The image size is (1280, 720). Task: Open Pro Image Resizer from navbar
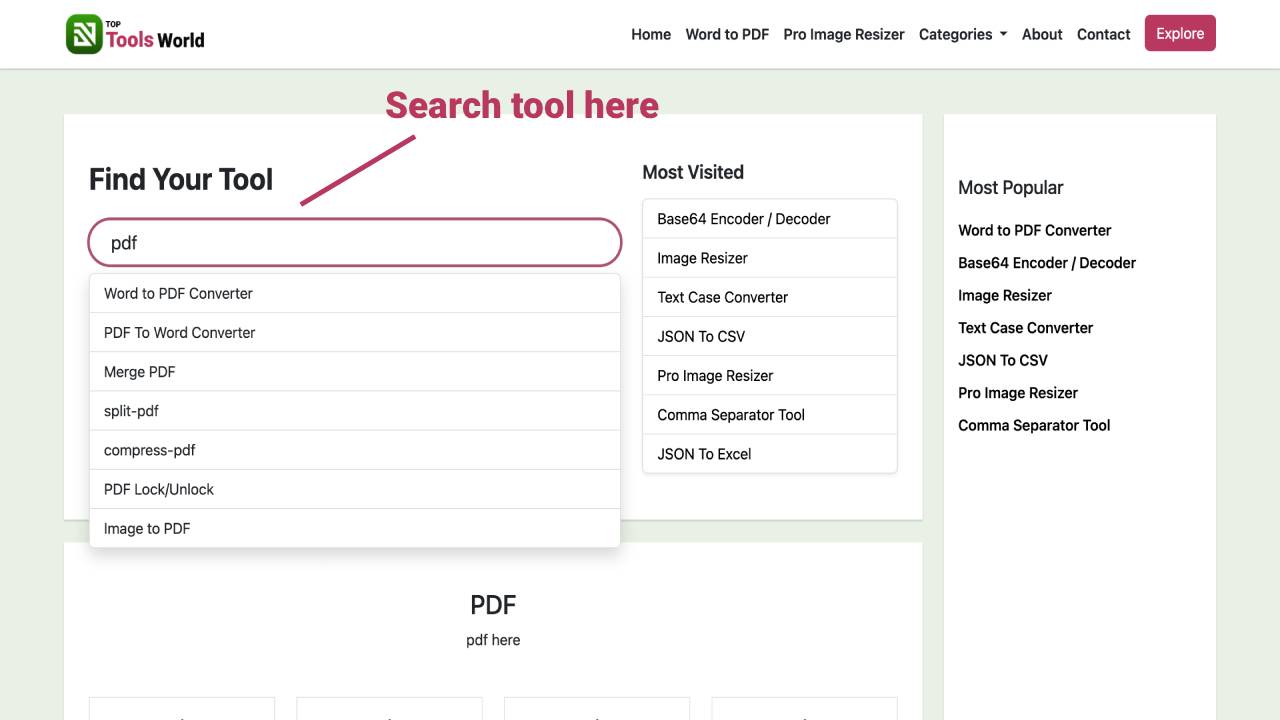tap(844, 34)
